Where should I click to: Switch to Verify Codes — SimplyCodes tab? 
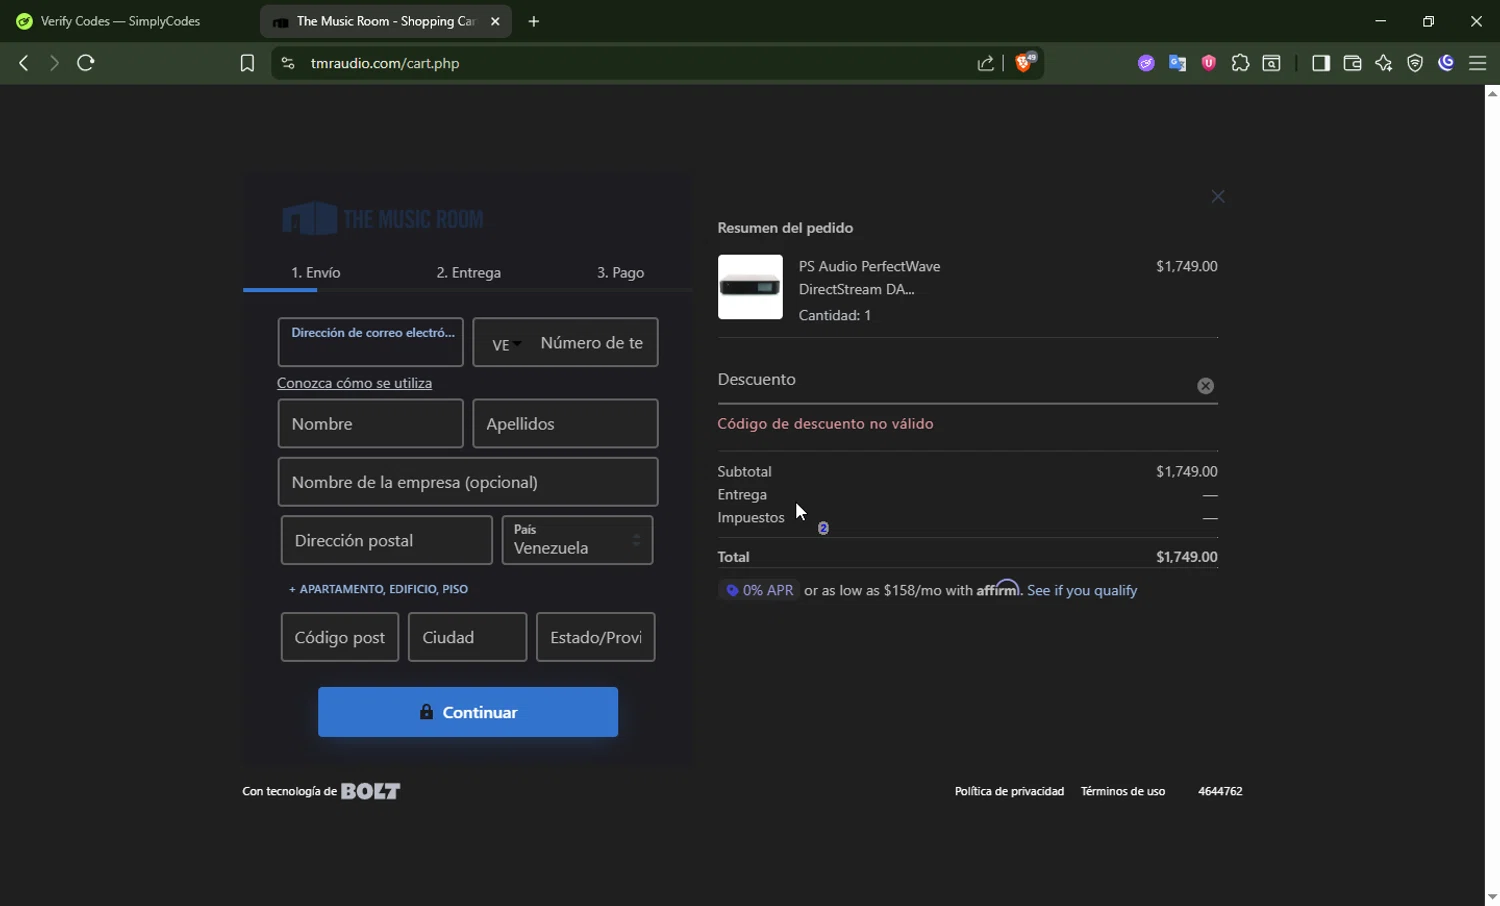pos(120,21)
